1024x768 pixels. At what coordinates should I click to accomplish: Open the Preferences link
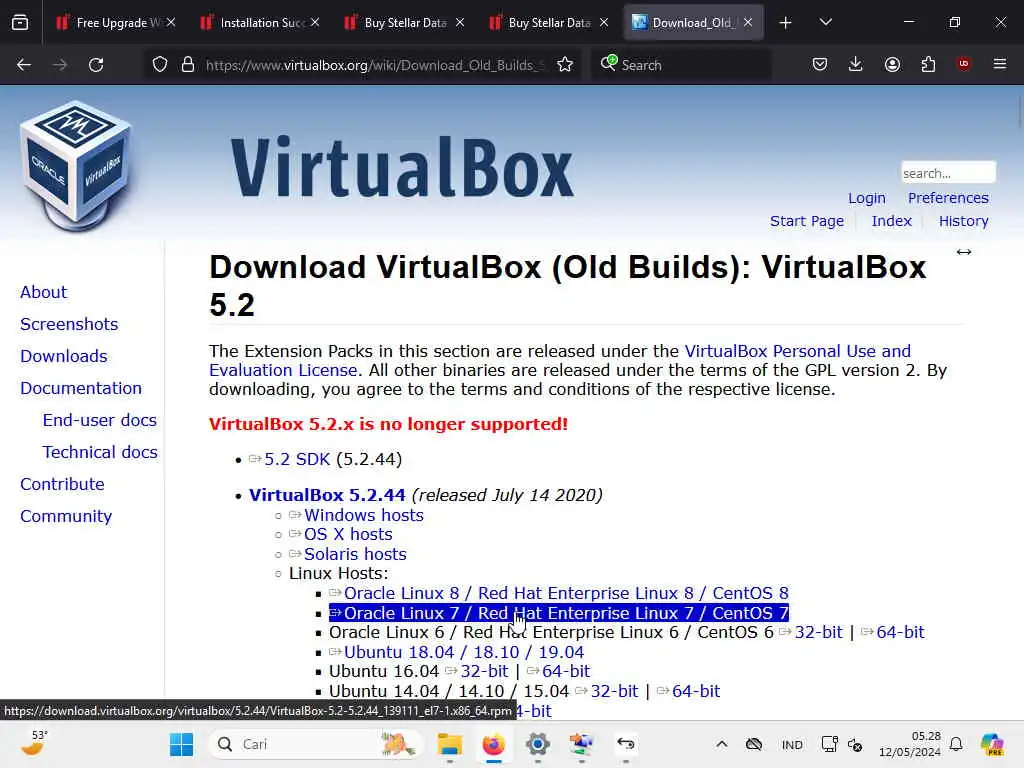[948, 198]
